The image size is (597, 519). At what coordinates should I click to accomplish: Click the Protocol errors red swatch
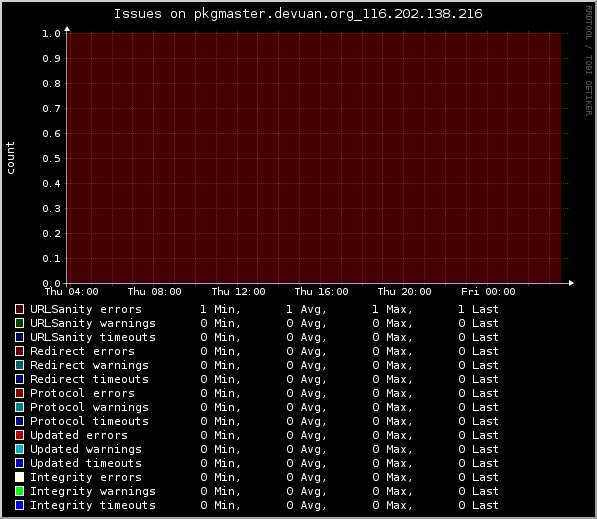[19, 393]
